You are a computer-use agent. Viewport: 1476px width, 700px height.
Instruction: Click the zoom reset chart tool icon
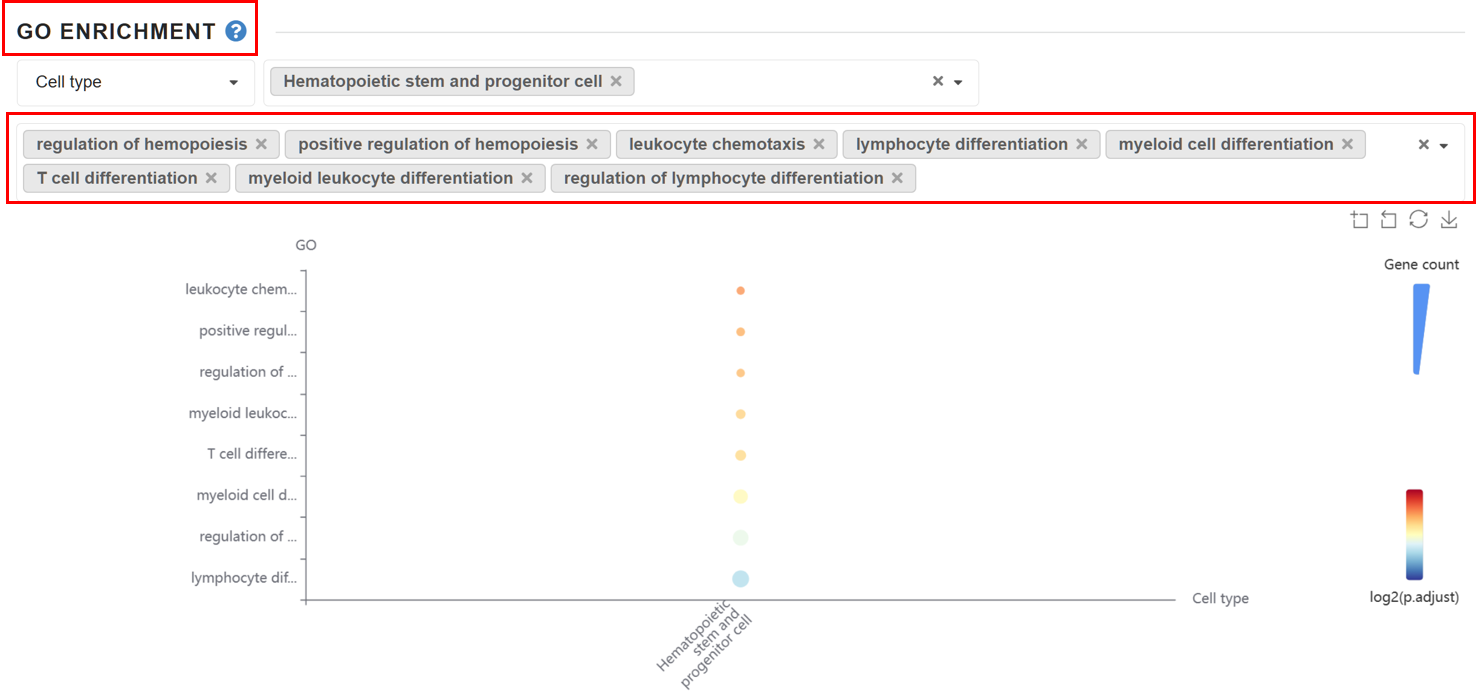pos(1388,220)
